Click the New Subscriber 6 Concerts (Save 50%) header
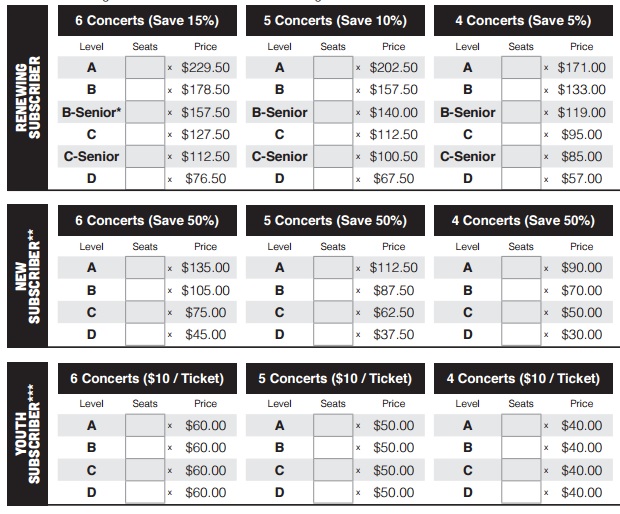This screenshot has height=514, width=620. pyautogui.click(x=147, y=220)
